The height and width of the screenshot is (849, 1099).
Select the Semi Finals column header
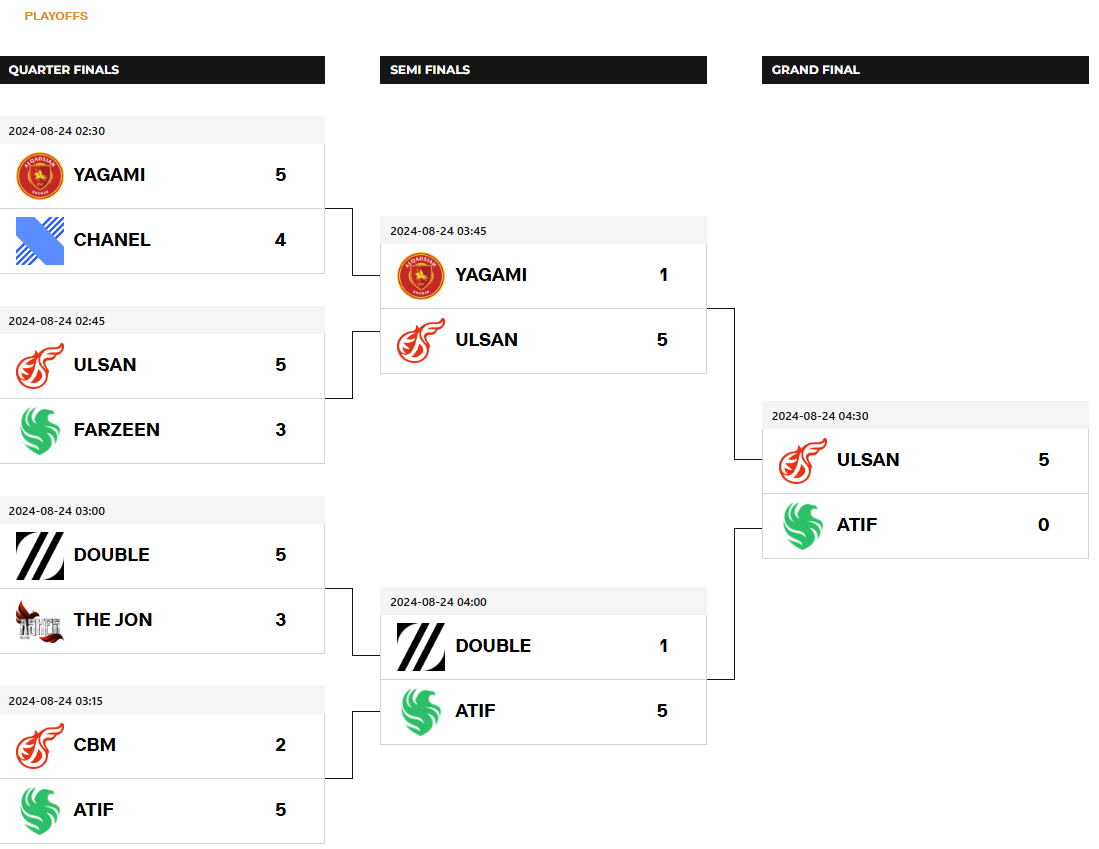430,70
